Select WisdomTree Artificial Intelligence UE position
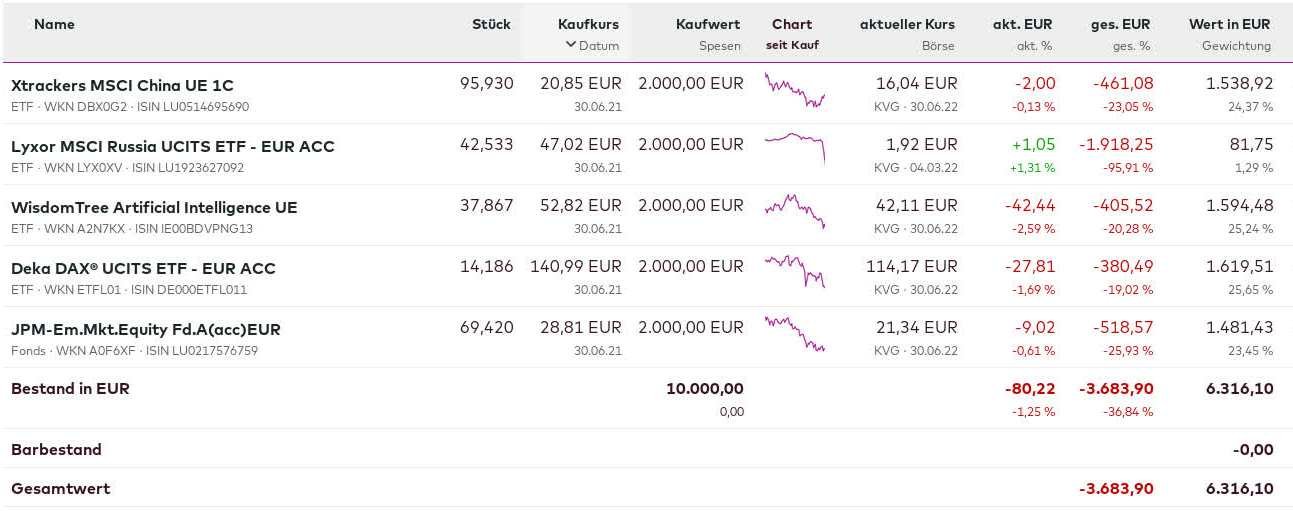The image size is (1293, 511). 154,207
